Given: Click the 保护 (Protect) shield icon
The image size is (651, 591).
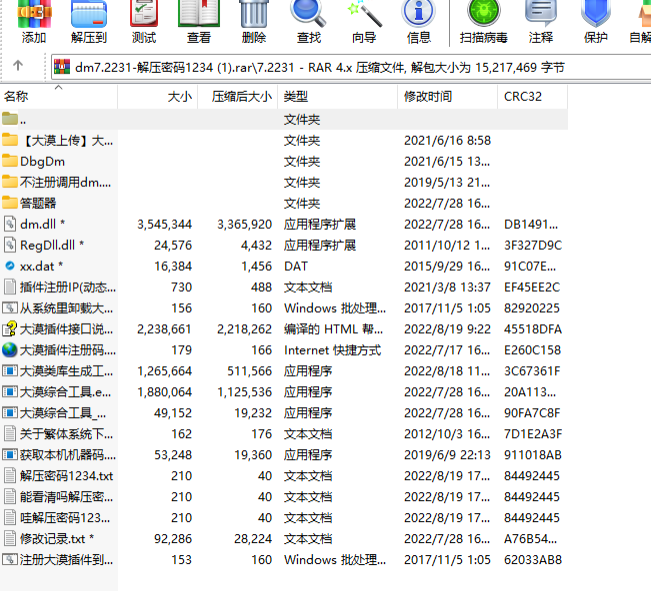Looking at the screenshot, I should (595, 13).
